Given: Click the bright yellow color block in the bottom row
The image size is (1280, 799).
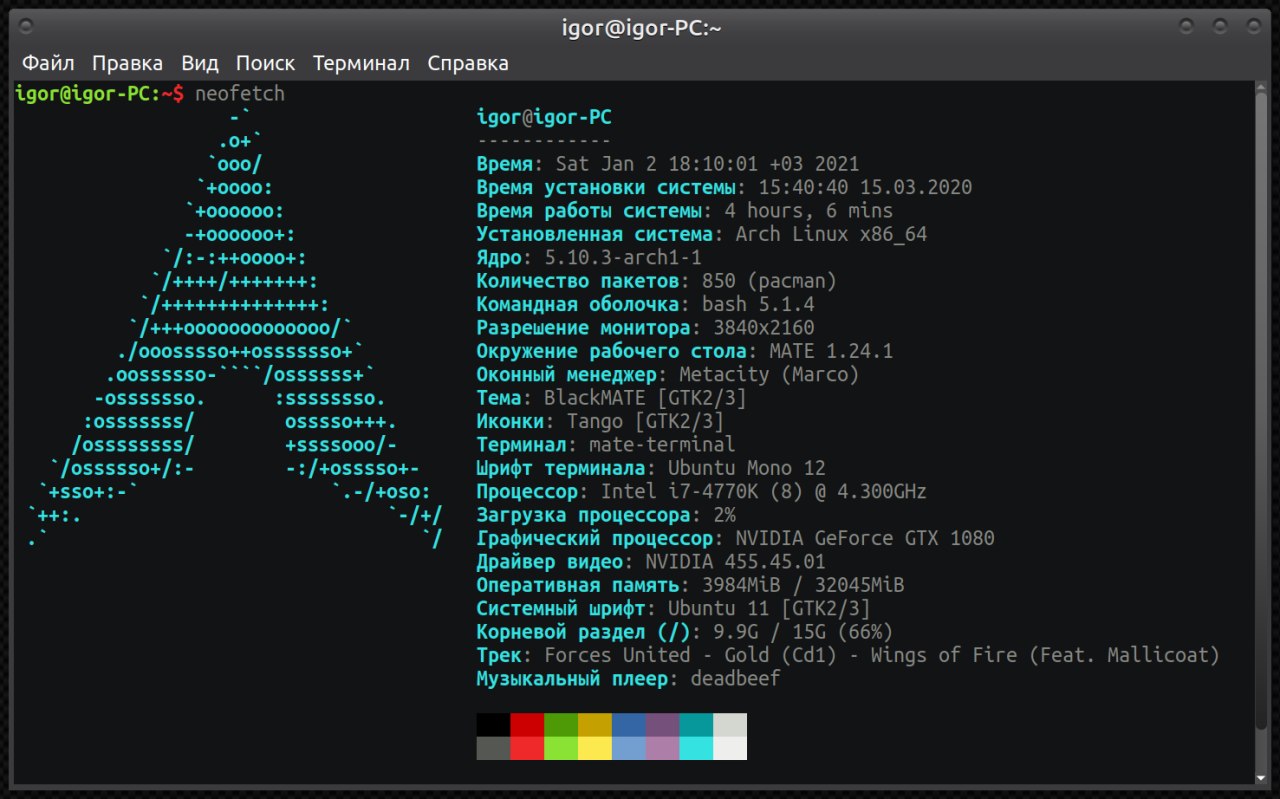Looking at the screenshot, I should pos(595,748).
